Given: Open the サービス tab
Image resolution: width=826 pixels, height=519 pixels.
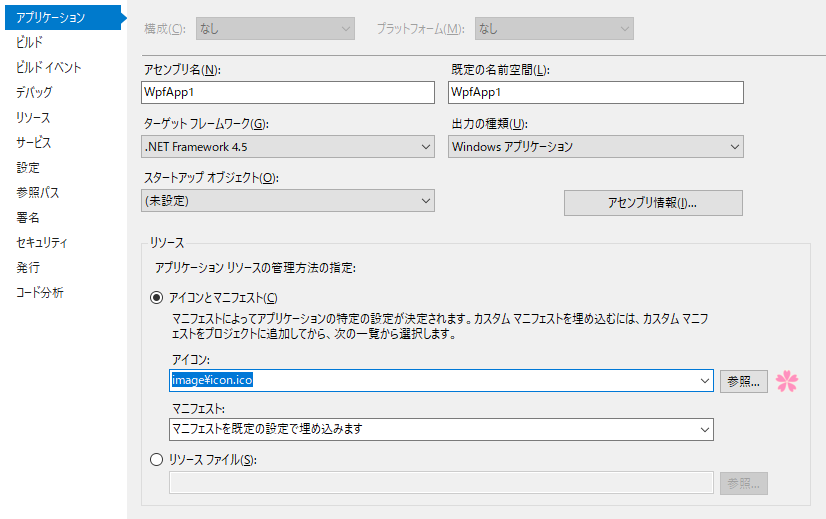Looking at the screenshot, I should (34, 142).
